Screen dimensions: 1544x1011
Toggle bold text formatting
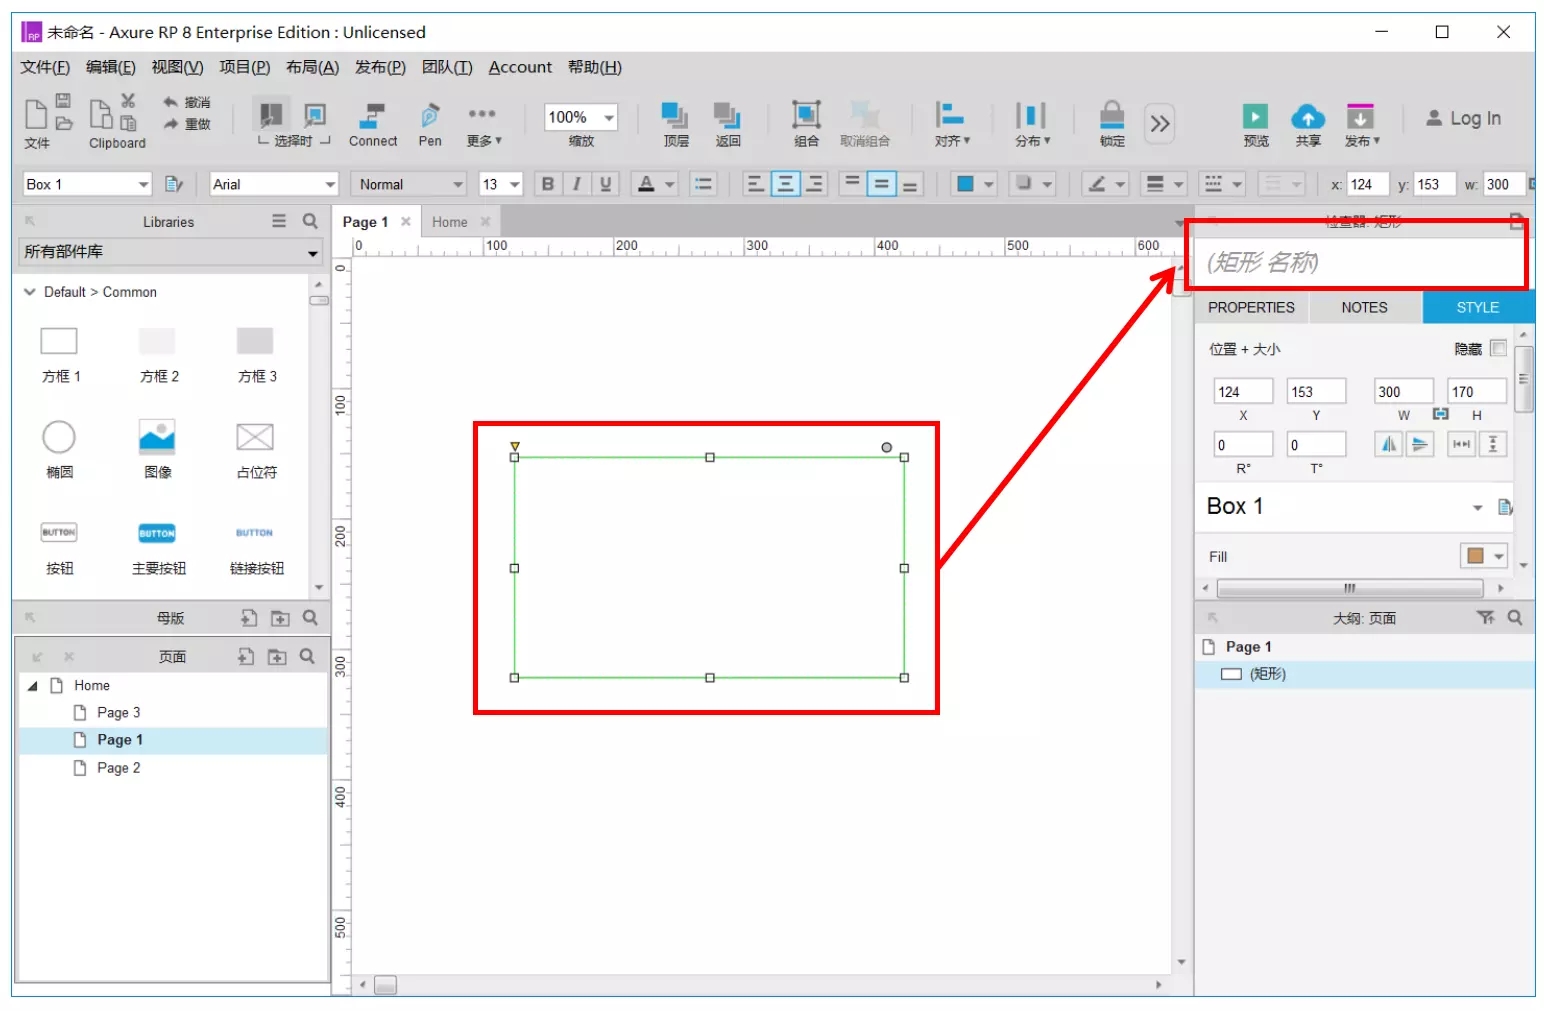tap(547, 184)
